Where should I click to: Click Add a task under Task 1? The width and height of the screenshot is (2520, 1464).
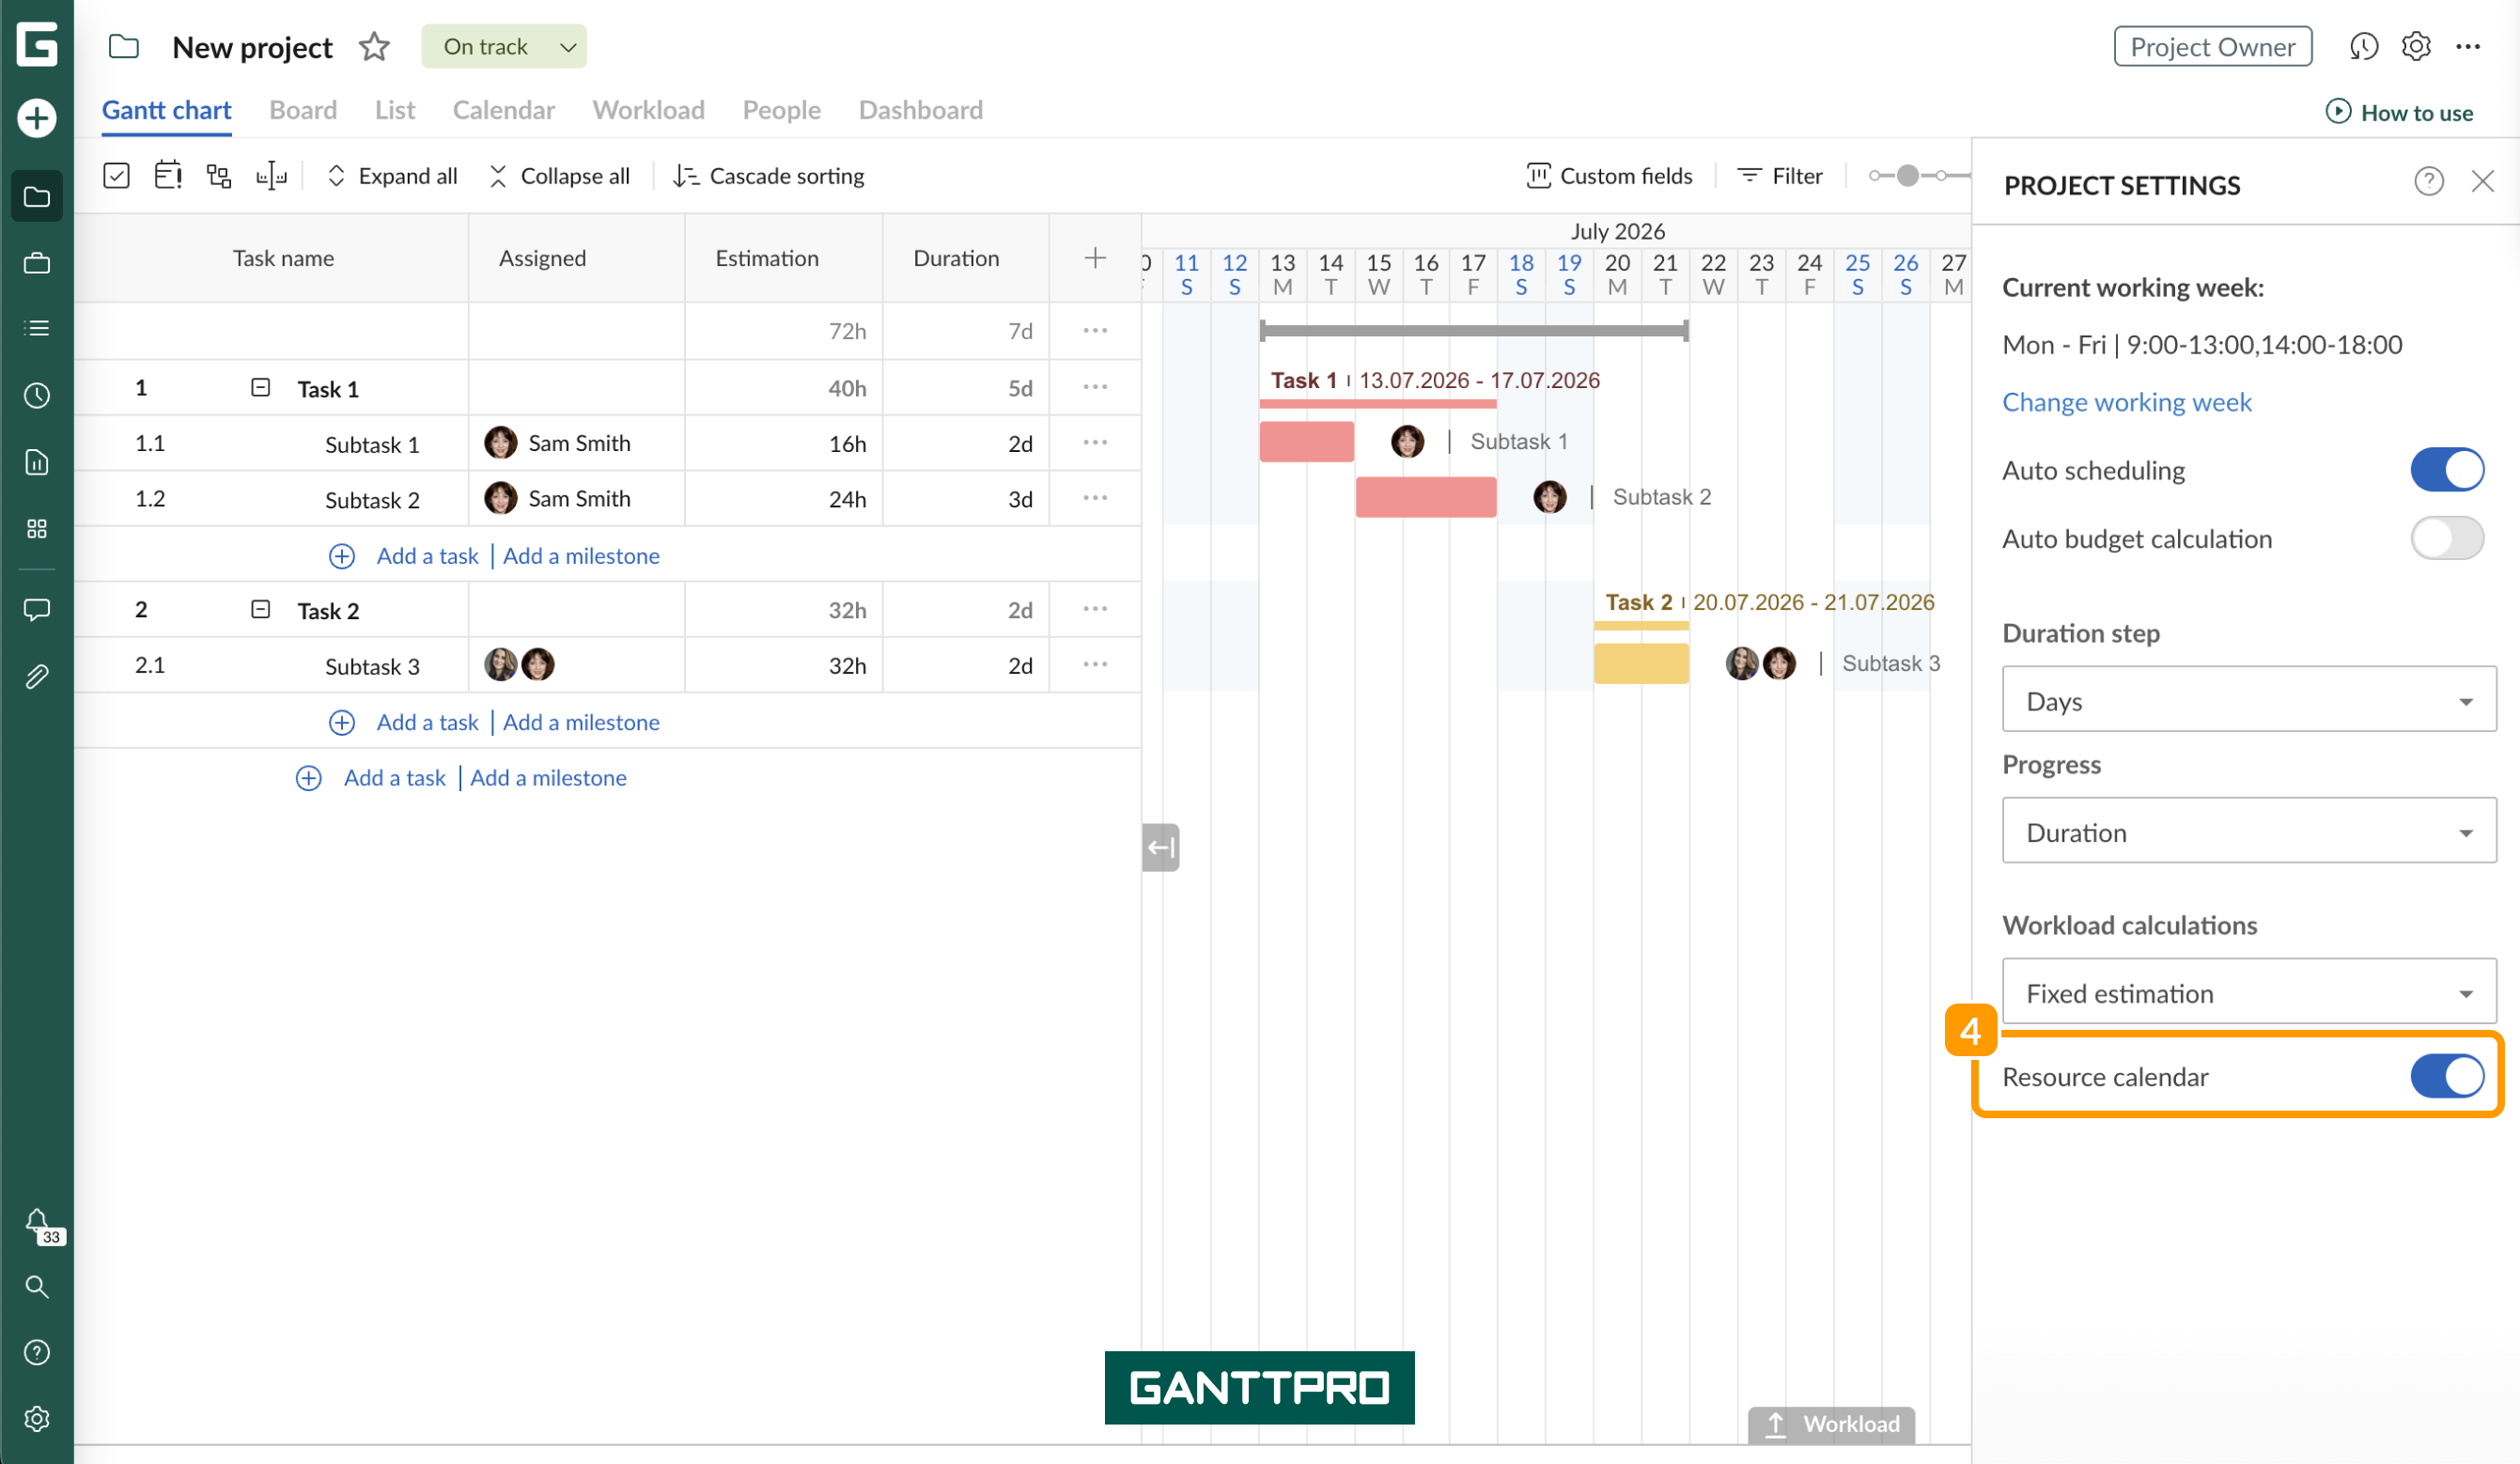tap(428, 556)
